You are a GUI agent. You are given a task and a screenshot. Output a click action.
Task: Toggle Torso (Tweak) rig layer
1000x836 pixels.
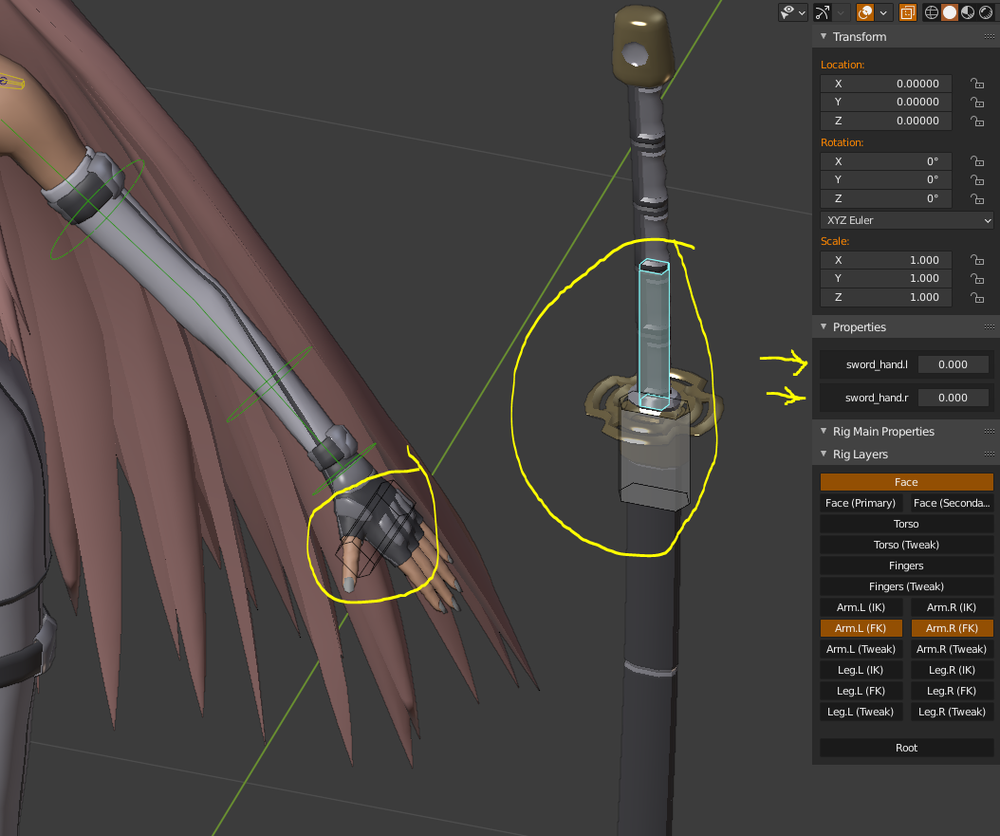click(906, 545)
